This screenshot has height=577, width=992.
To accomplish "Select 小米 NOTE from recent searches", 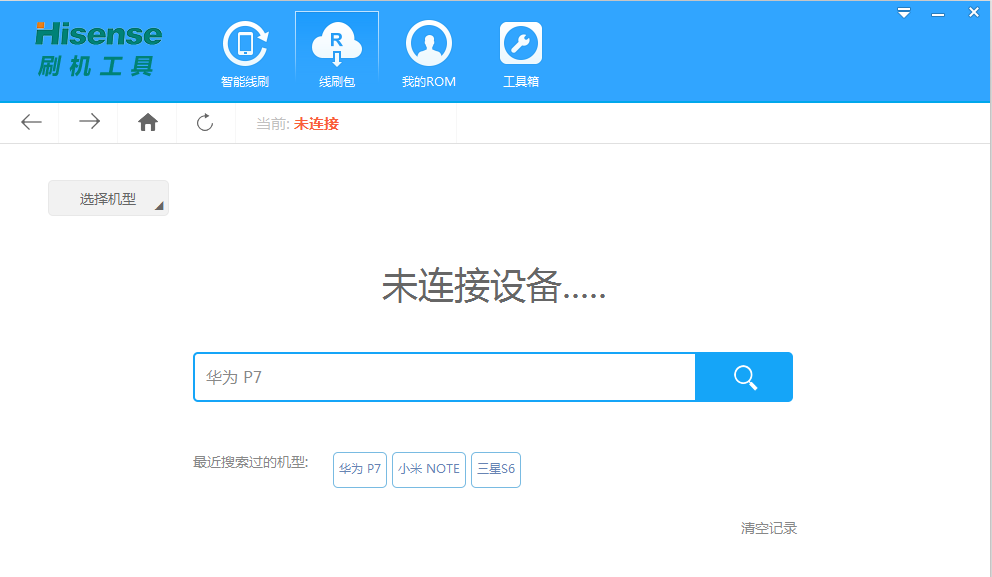I will (428, 469).
